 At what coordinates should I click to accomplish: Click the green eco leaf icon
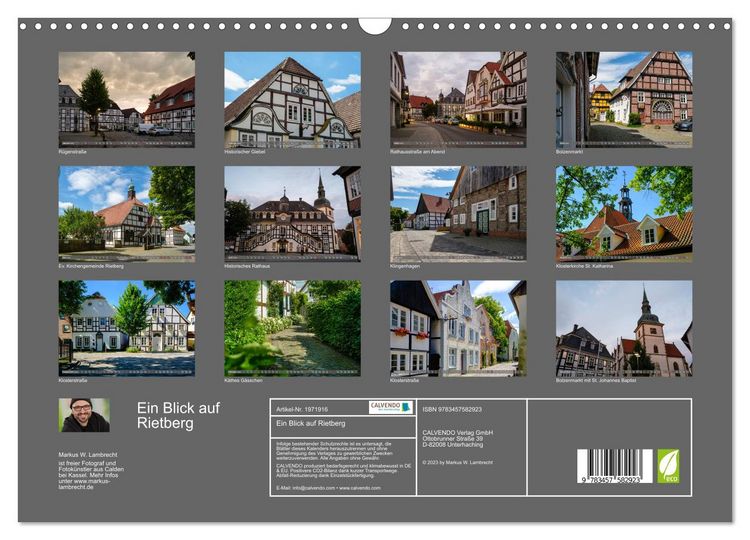[668, 466]
